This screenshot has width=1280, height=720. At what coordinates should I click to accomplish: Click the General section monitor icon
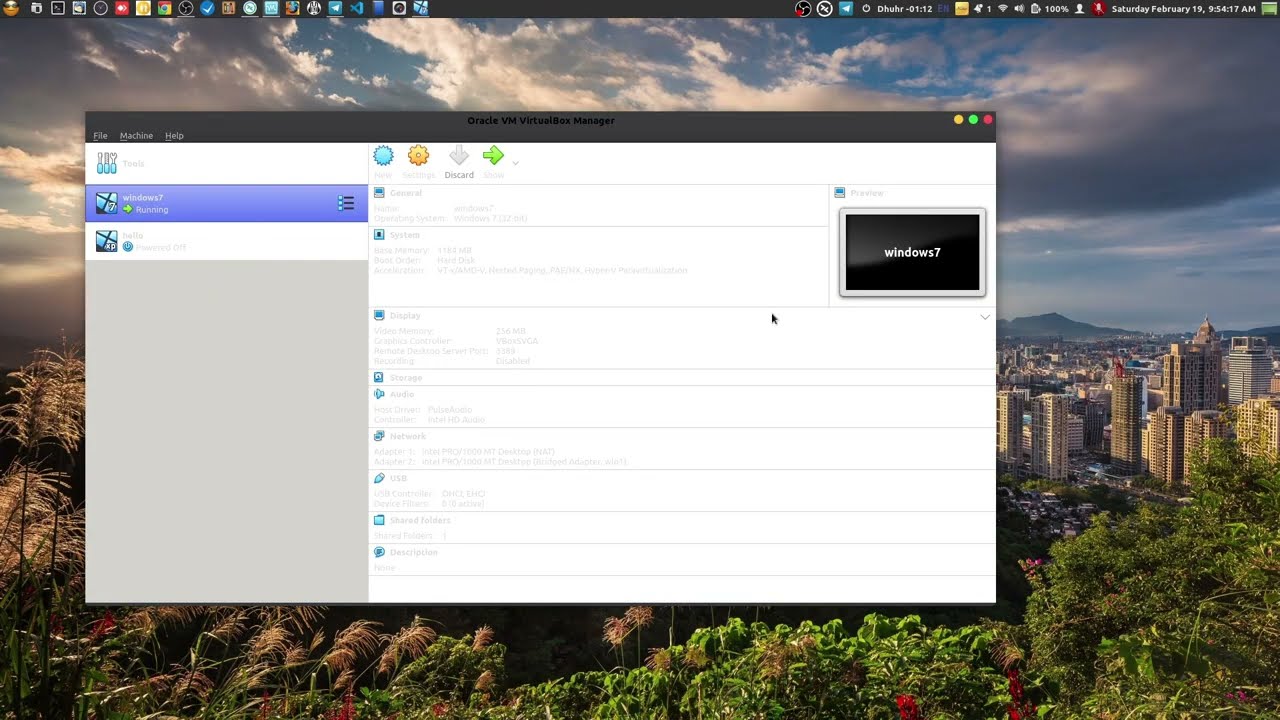point(379,192)
